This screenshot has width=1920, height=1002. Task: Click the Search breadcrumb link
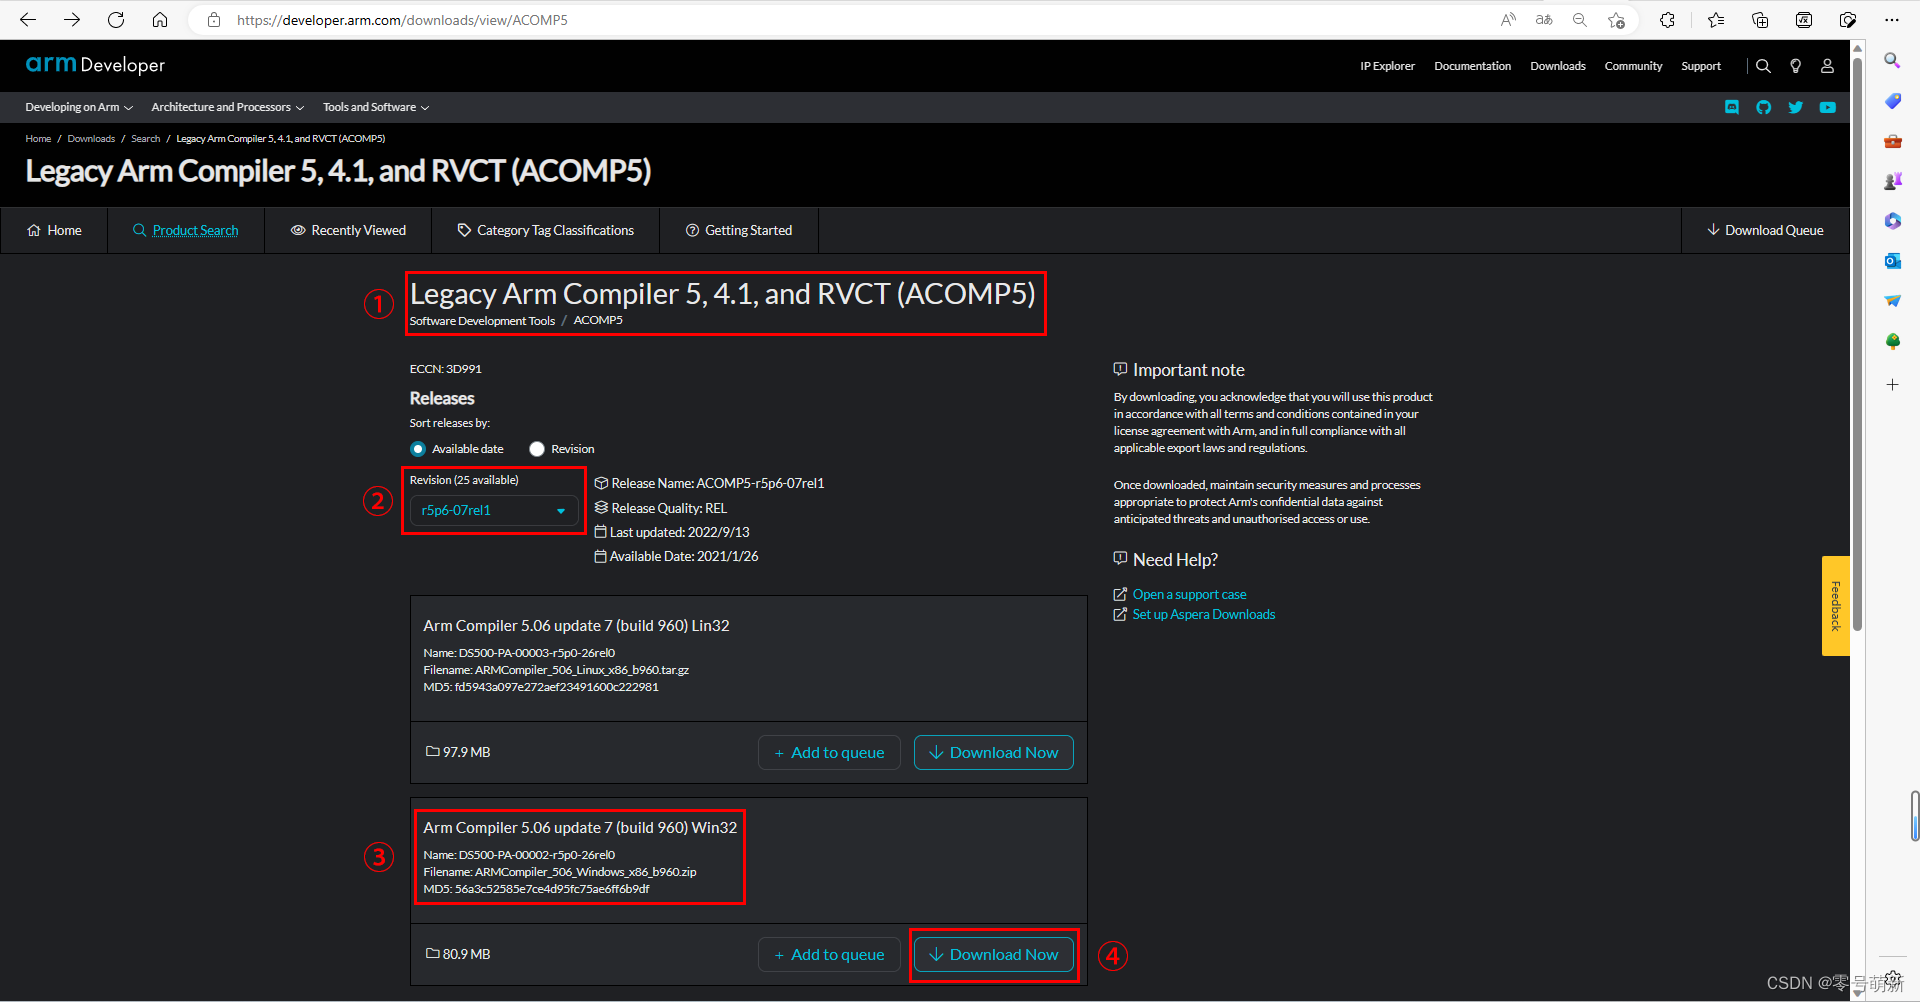145,139
